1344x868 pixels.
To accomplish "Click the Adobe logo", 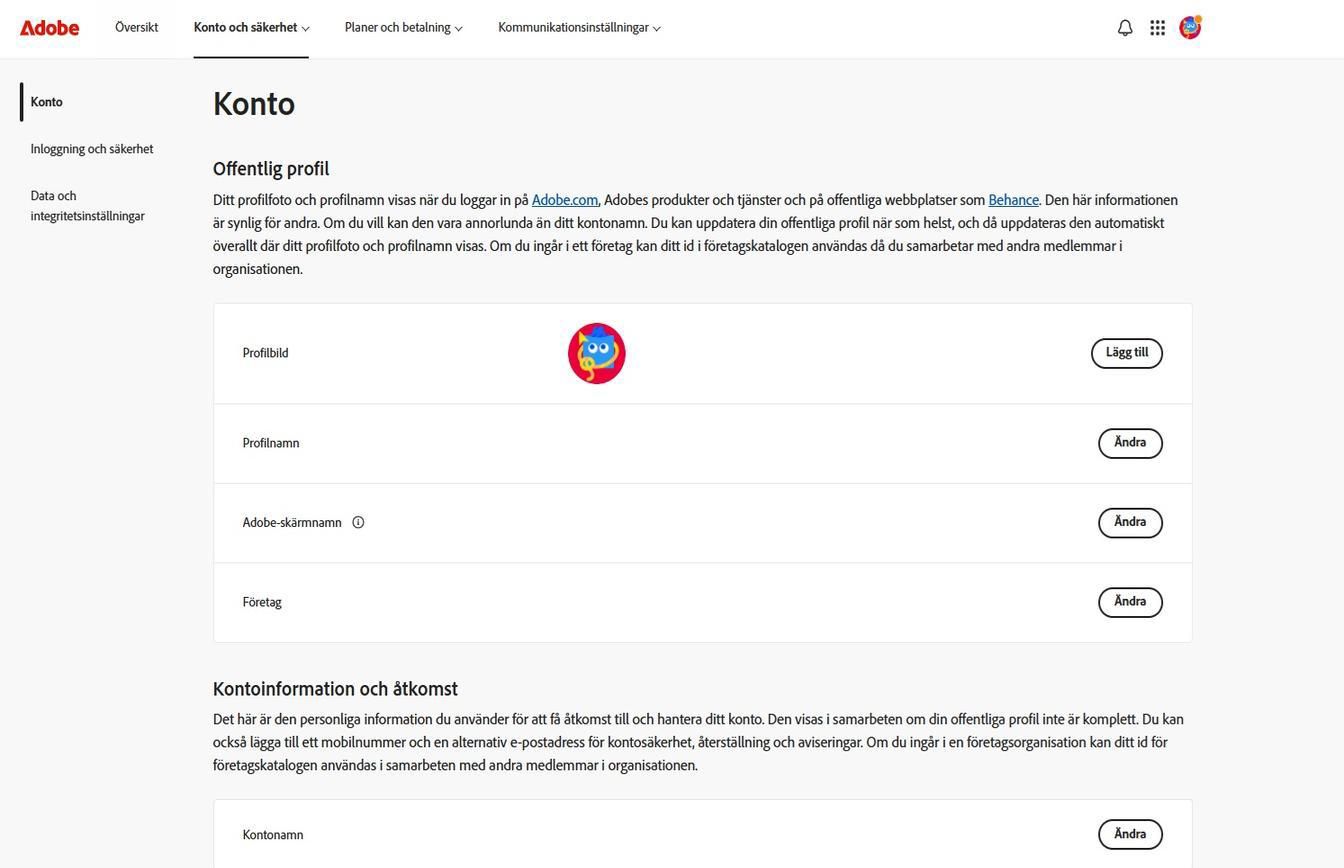I will [x=50, y=28].
